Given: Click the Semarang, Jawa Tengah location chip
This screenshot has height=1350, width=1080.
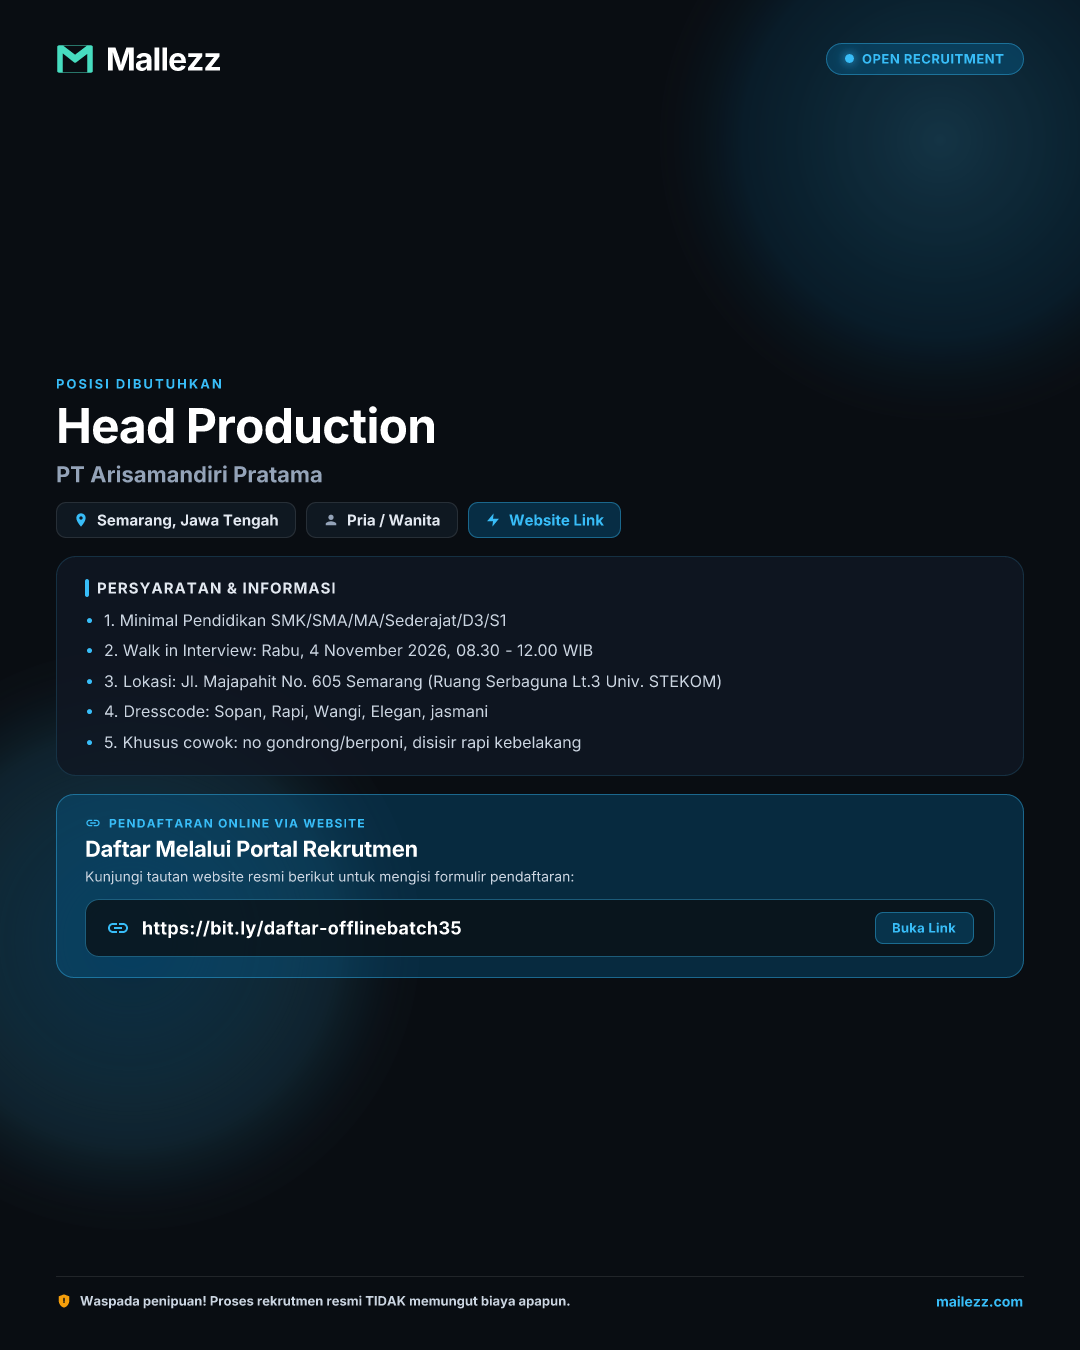Looking at the screenshot, I should pos(176,520).
